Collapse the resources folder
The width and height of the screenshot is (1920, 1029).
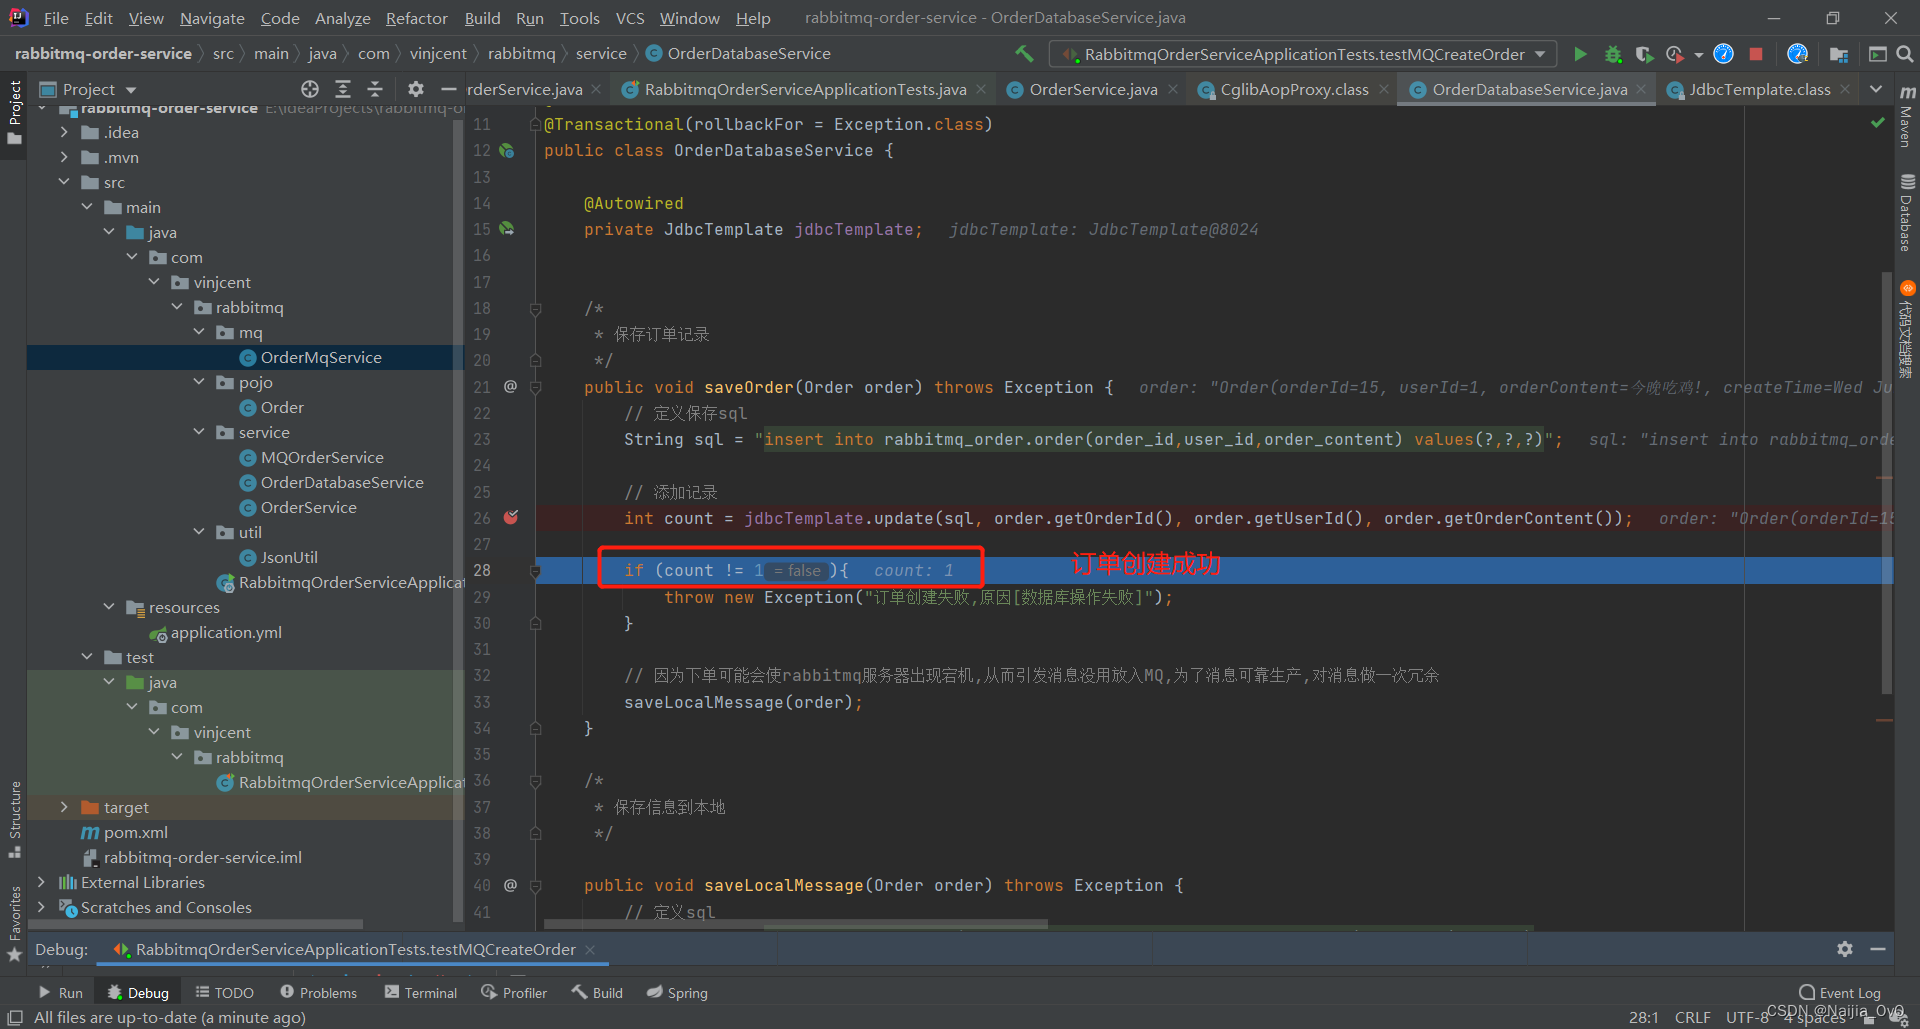pos(109,607)
